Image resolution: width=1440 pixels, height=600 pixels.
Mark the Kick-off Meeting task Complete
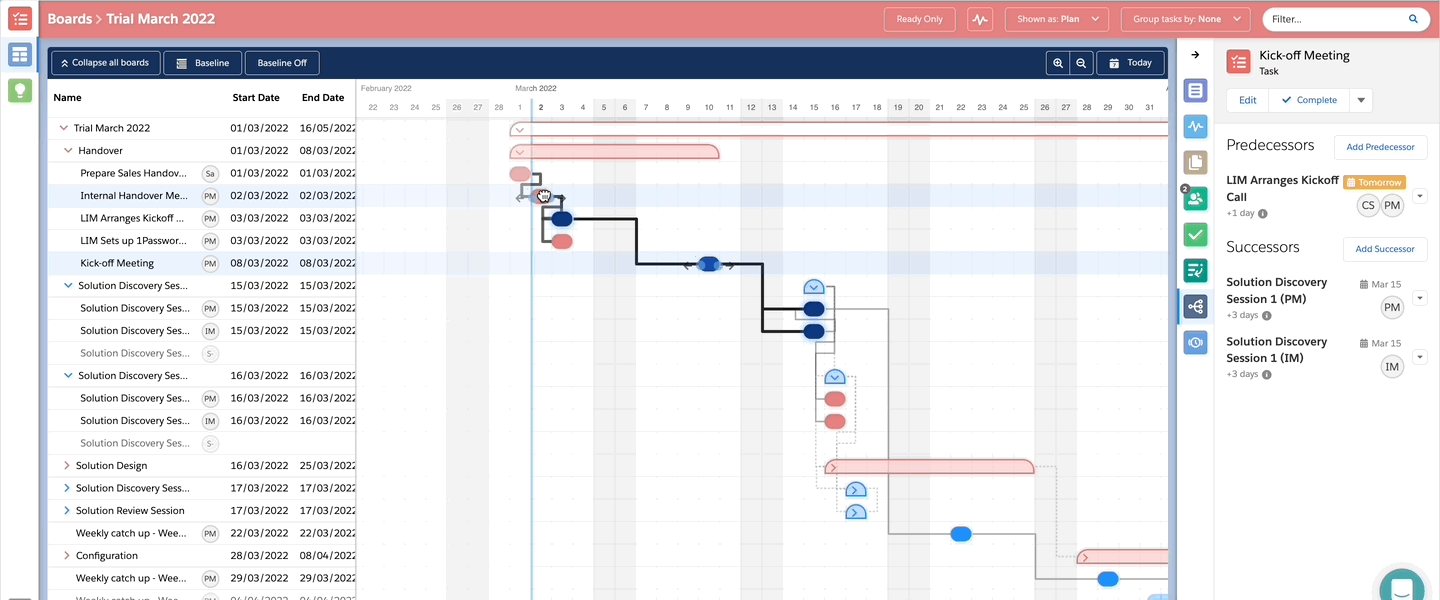click(1308, 100)
